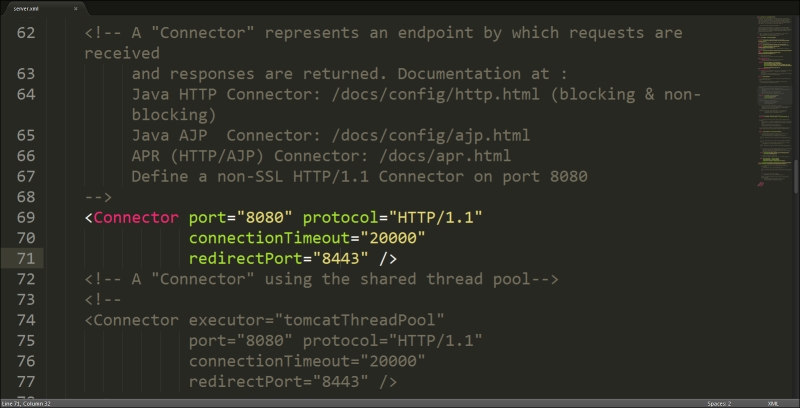Click the tomcatThreadPool executor value
800x408 pixels.
pos(359,320)
